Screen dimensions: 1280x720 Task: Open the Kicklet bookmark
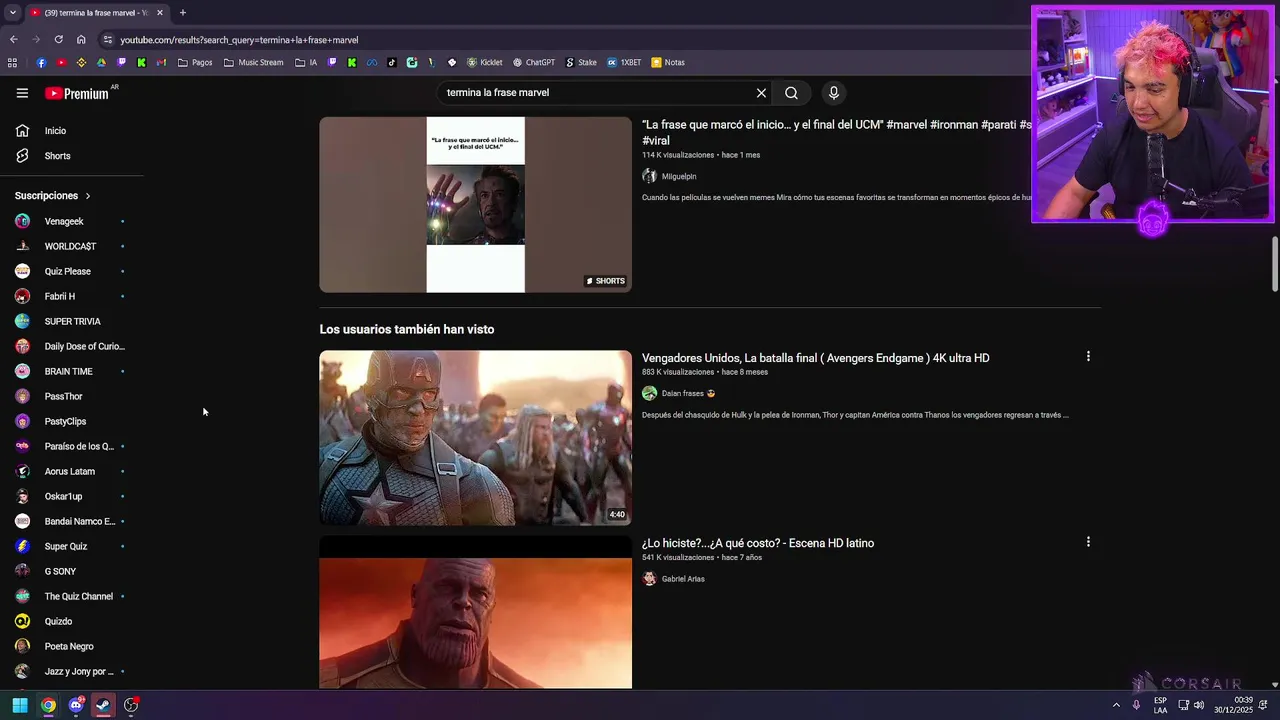[485, 62]
